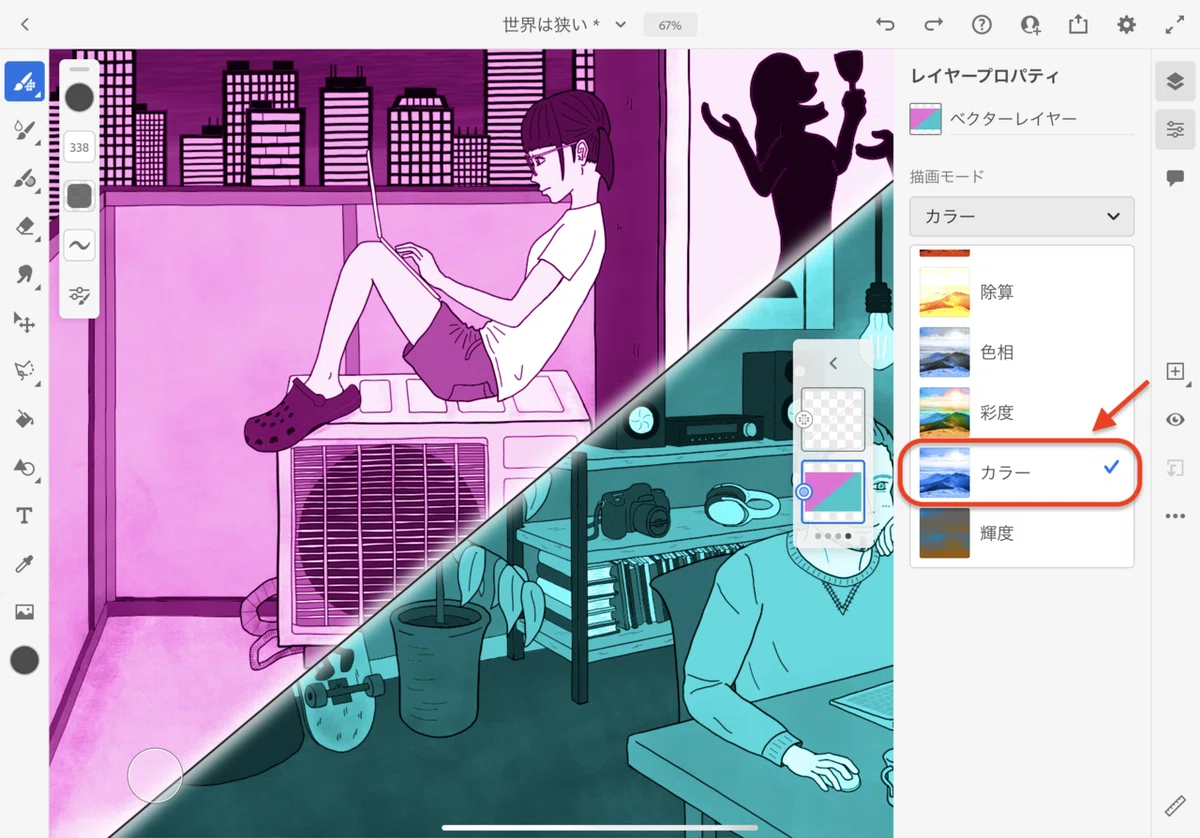Choose the 輝度 blend mode
Screen dimensions: 1200x838
click(x=1022, y=533)
